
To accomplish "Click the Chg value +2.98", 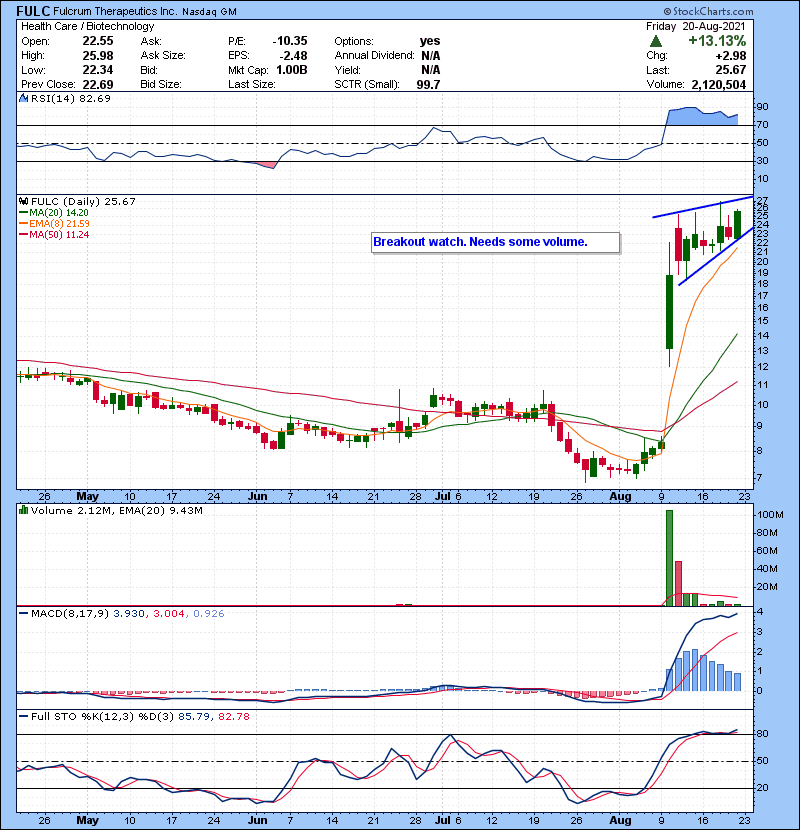I will [x=731, y=56].
